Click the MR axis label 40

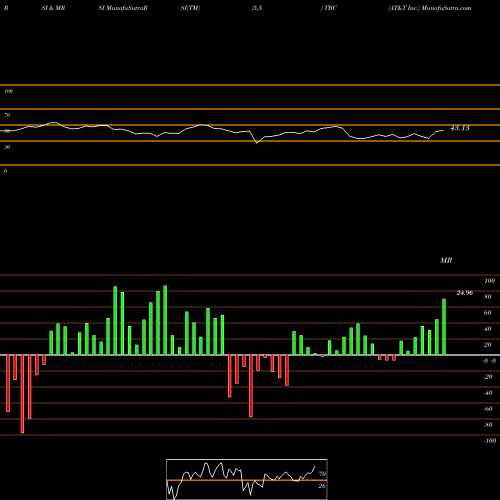(x=488, y=329)
